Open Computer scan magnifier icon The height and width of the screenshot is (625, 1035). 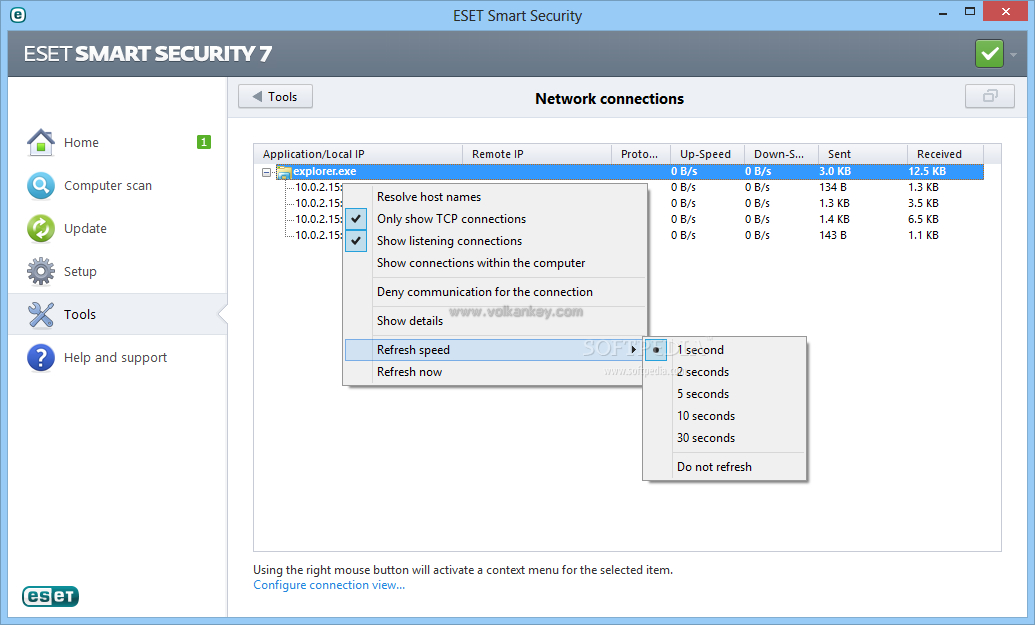[41, 186]
